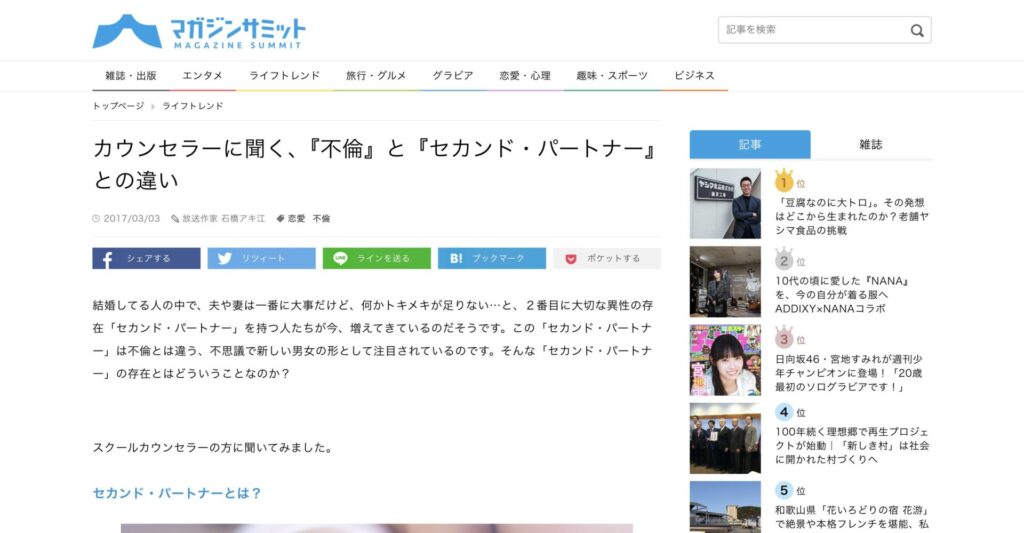
Task: Click the 恋愛 tag link
Action: [297, 218]
